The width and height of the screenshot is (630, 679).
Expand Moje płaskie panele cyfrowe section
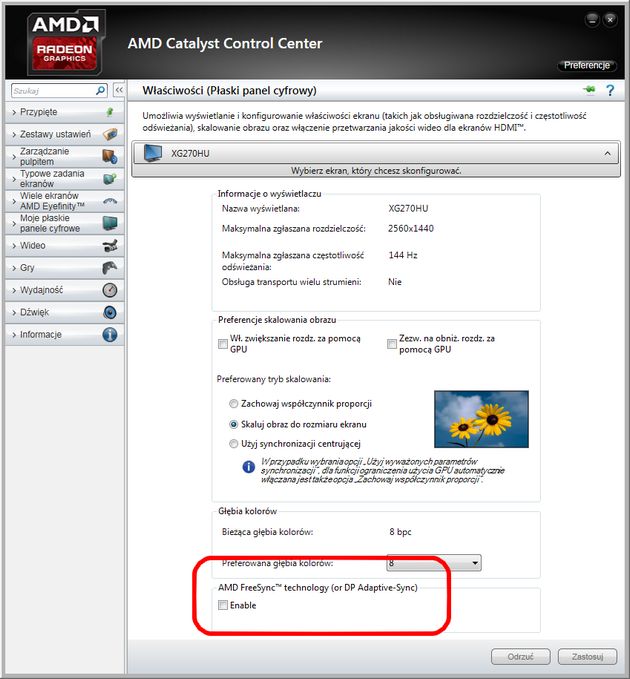click(64, 223)
